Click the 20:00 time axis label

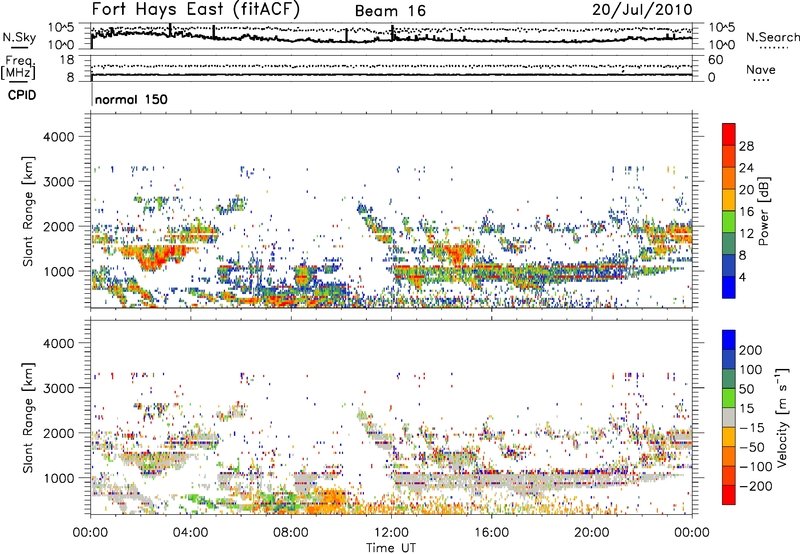click(x=591, y=533)
